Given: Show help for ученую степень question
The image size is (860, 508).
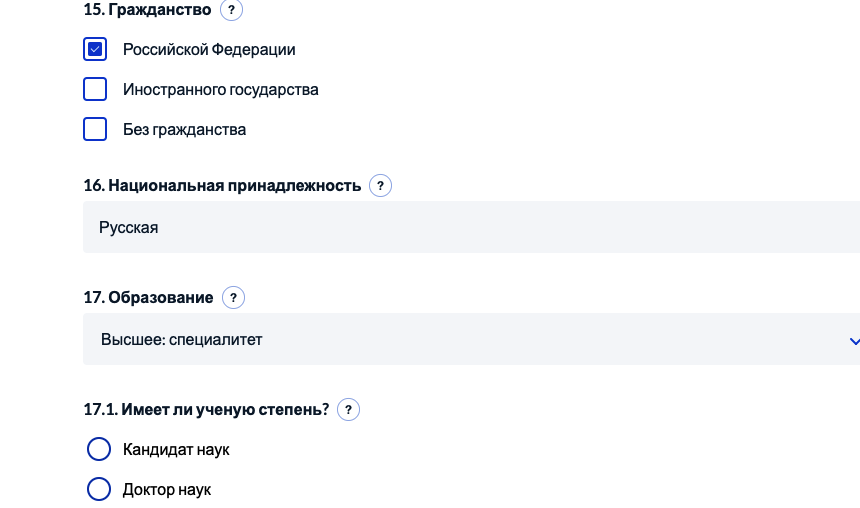Looking at the screenshot, I should click(x=348, y=409).
